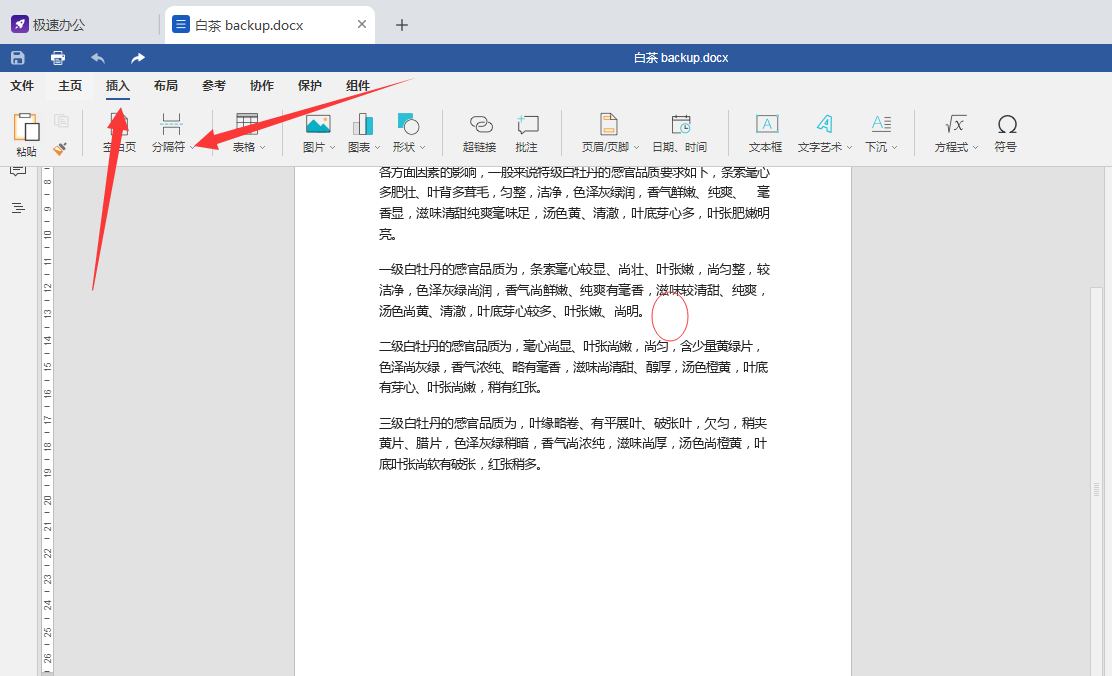This screenshot has width=1112, height=676.
Task: Insert 日期、时间 date and time
Action: click(679, 133)
